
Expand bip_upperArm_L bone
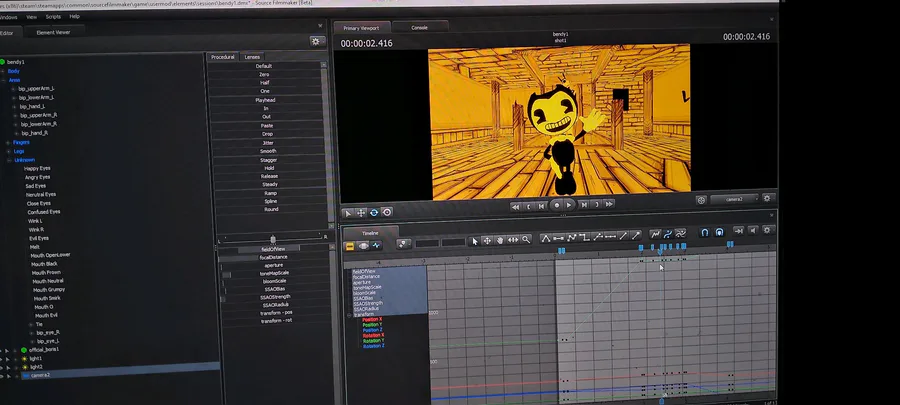[13, 89]
